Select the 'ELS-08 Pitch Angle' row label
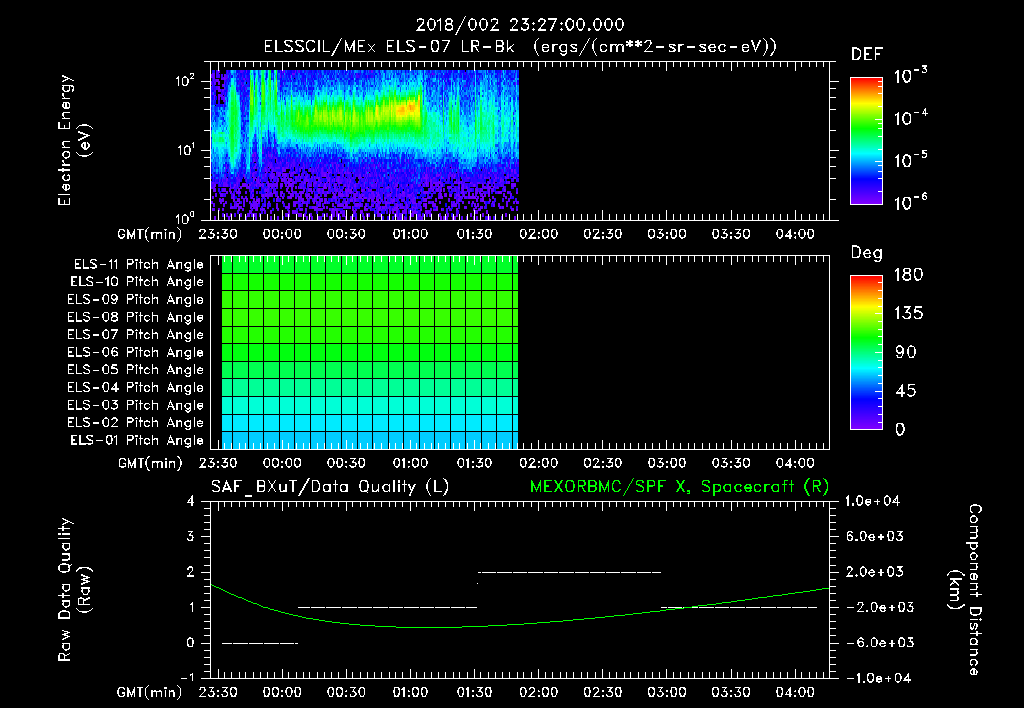 [x=136, y=317]
